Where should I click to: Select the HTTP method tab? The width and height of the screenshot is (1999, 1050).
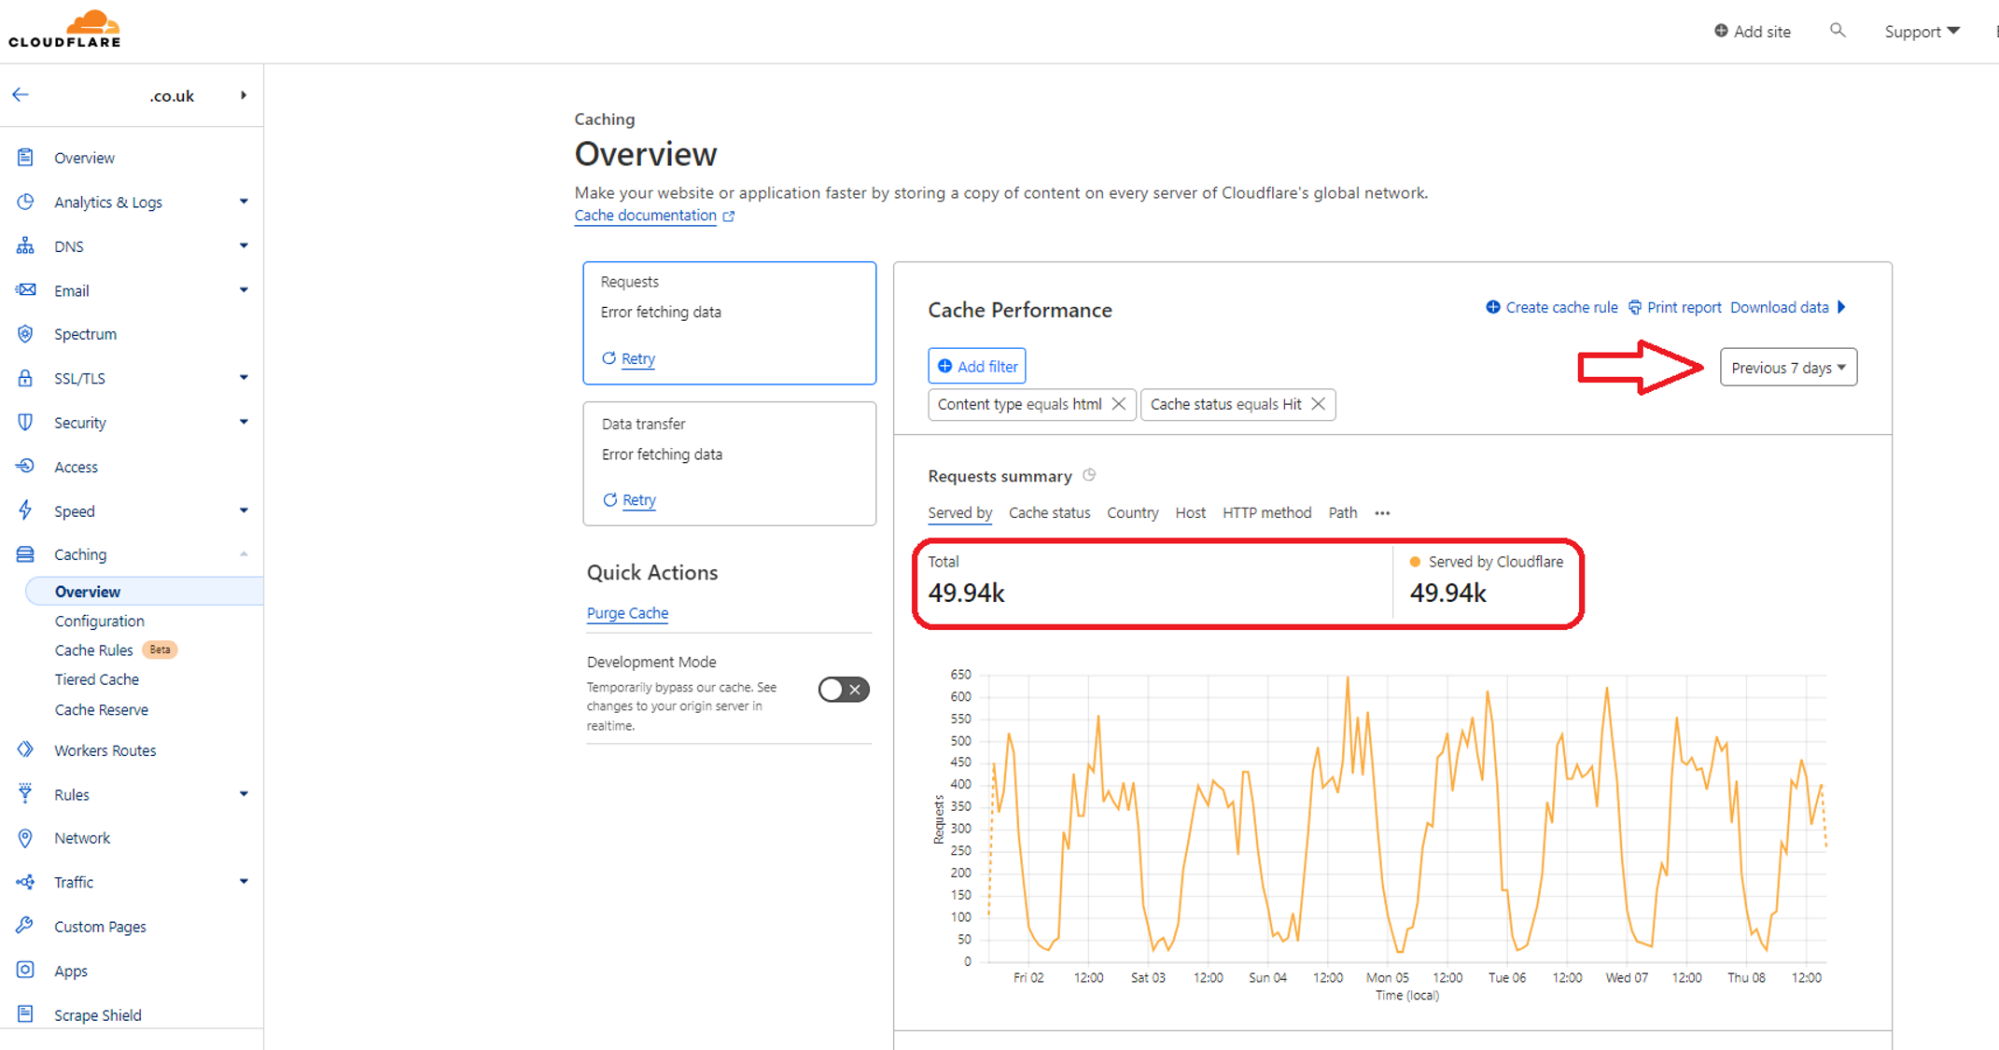click(x=1266, y=512)
